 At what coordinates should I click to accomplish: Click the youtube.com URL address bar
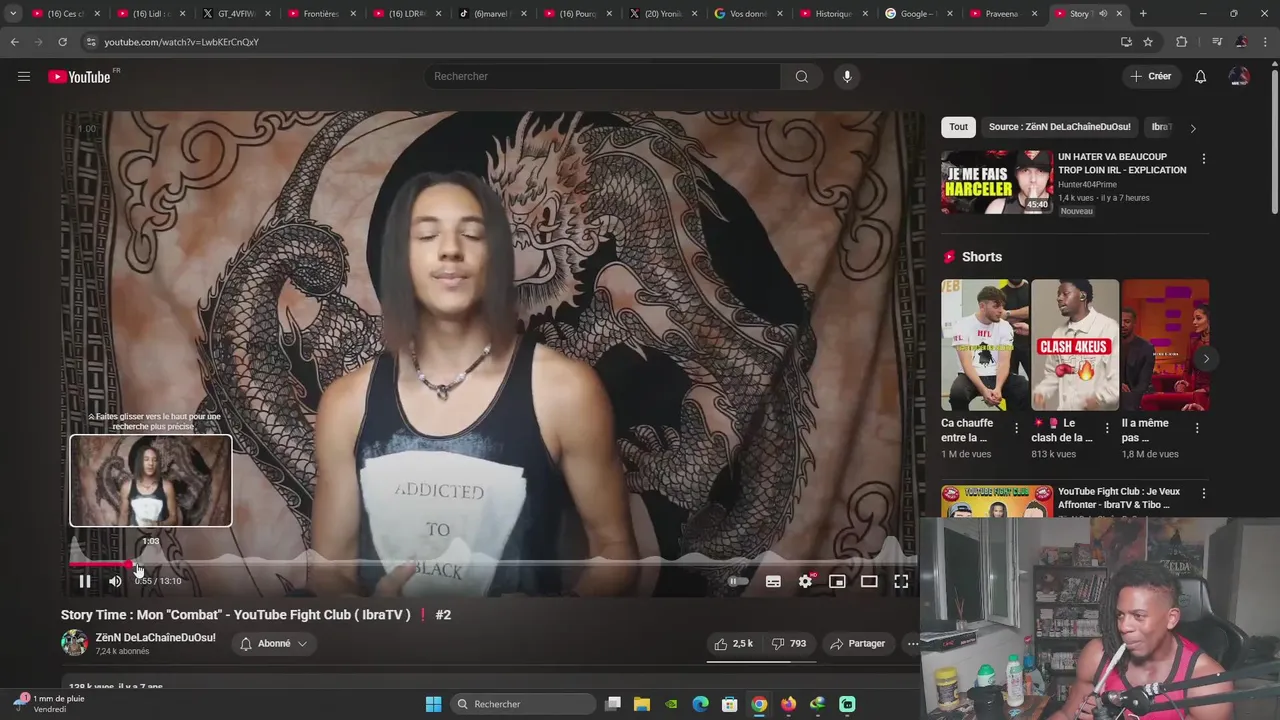tap(181, 42)
